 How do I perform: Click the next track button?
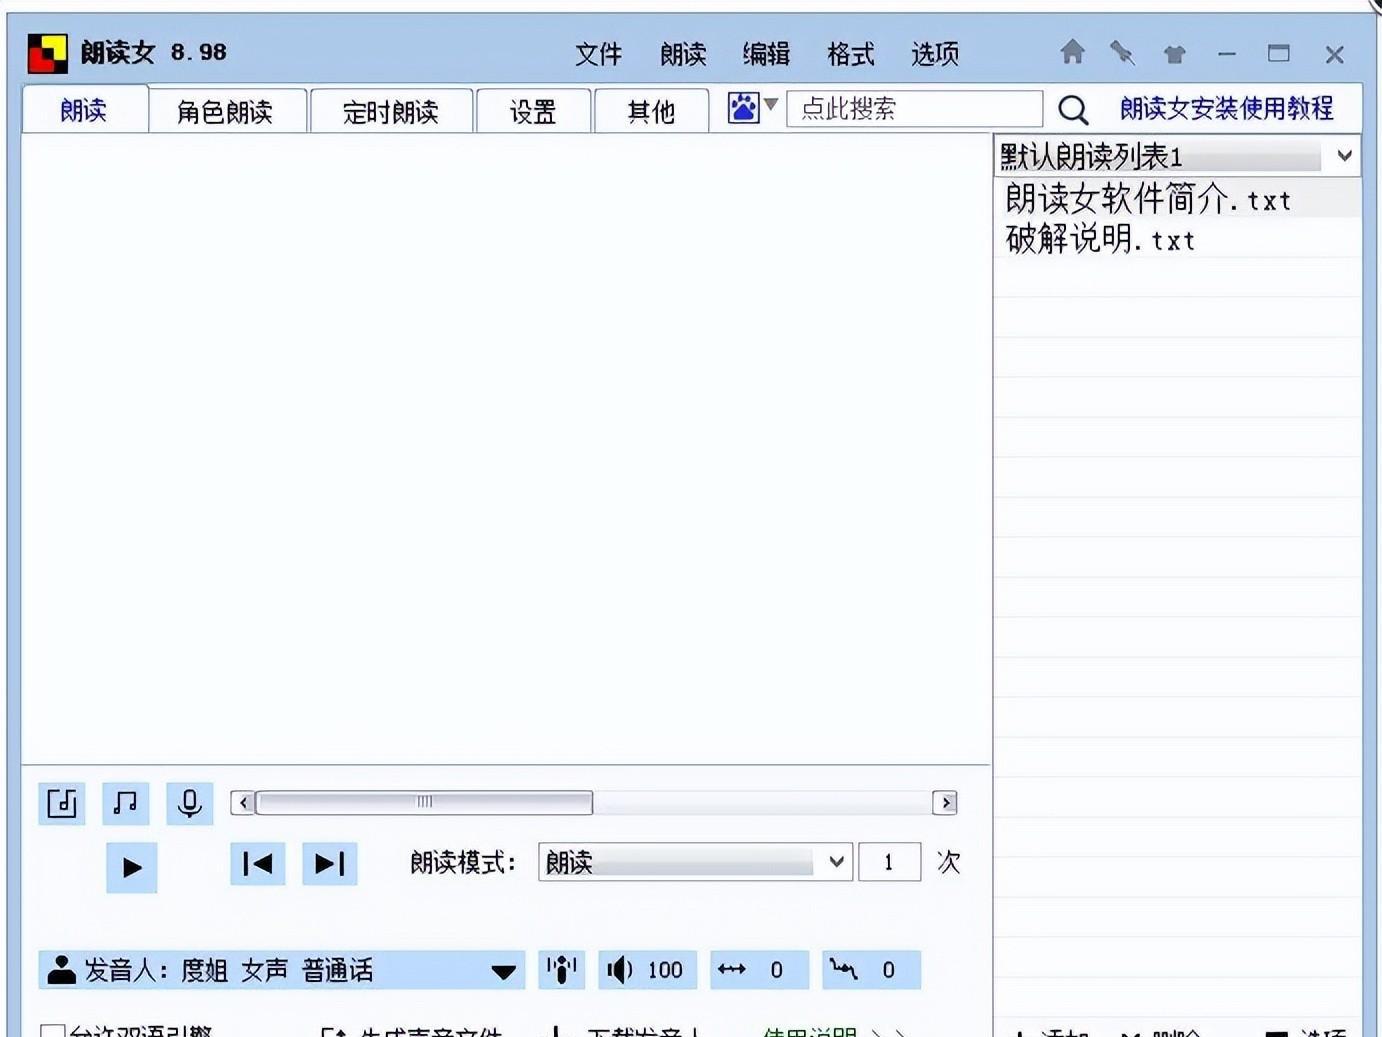tap(330, 864)
